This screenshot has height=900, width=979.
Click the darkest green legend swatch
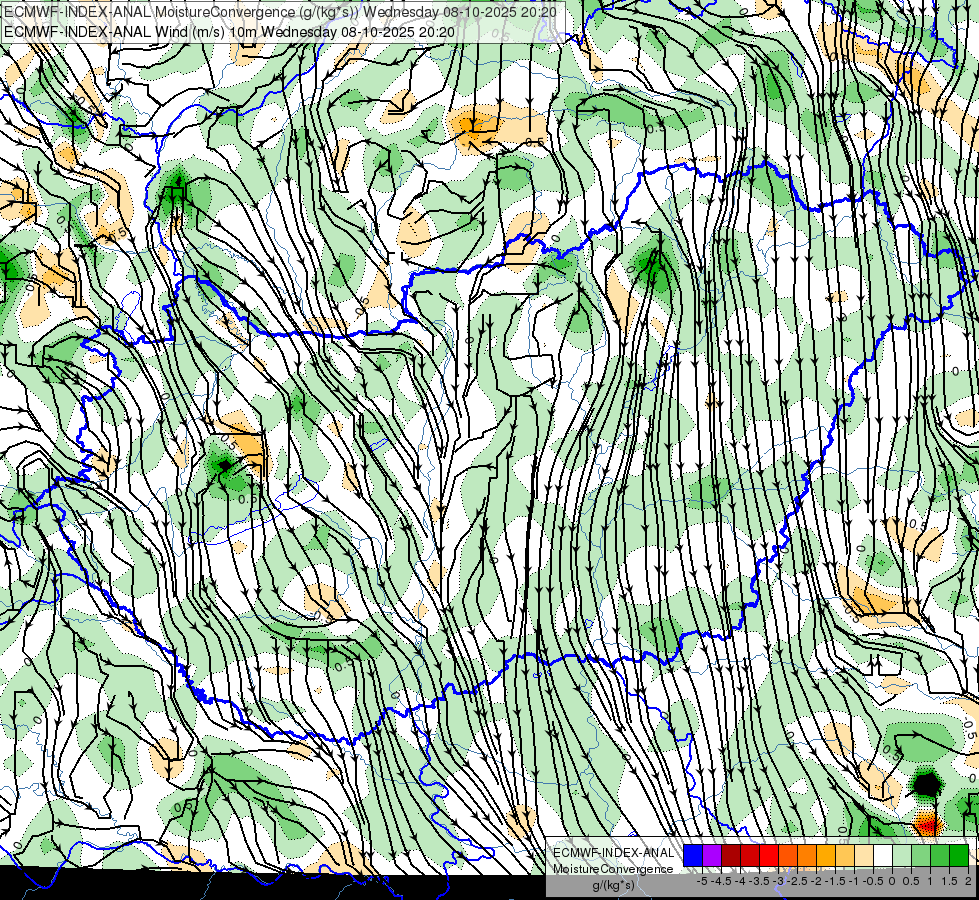point(959,855)
